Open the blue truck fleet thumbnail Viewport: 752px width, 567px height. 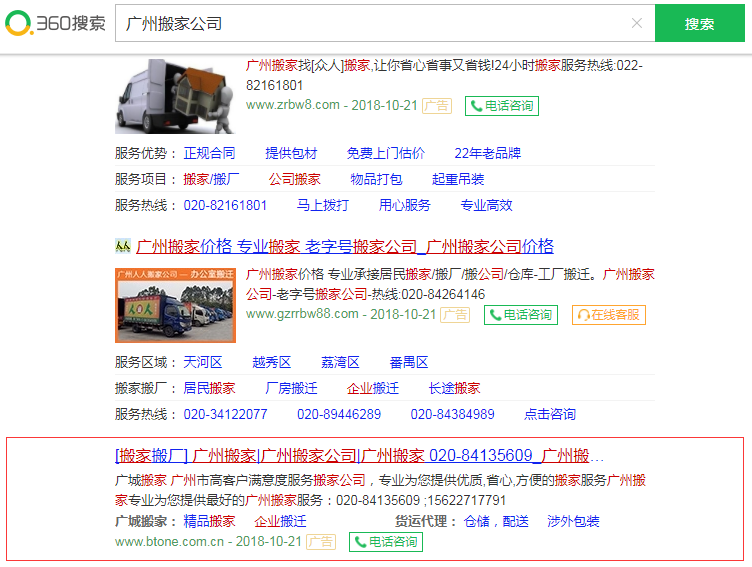click(x=175, y=304)
